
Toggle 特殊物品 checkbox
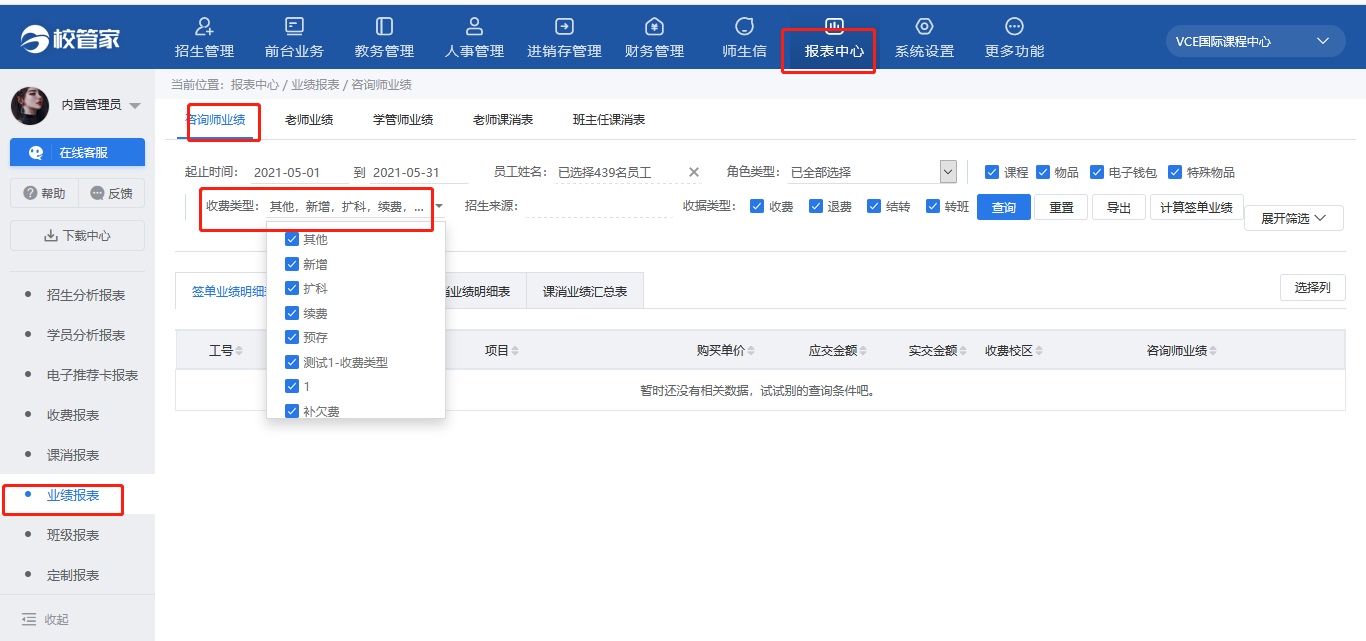(1175, 172)
